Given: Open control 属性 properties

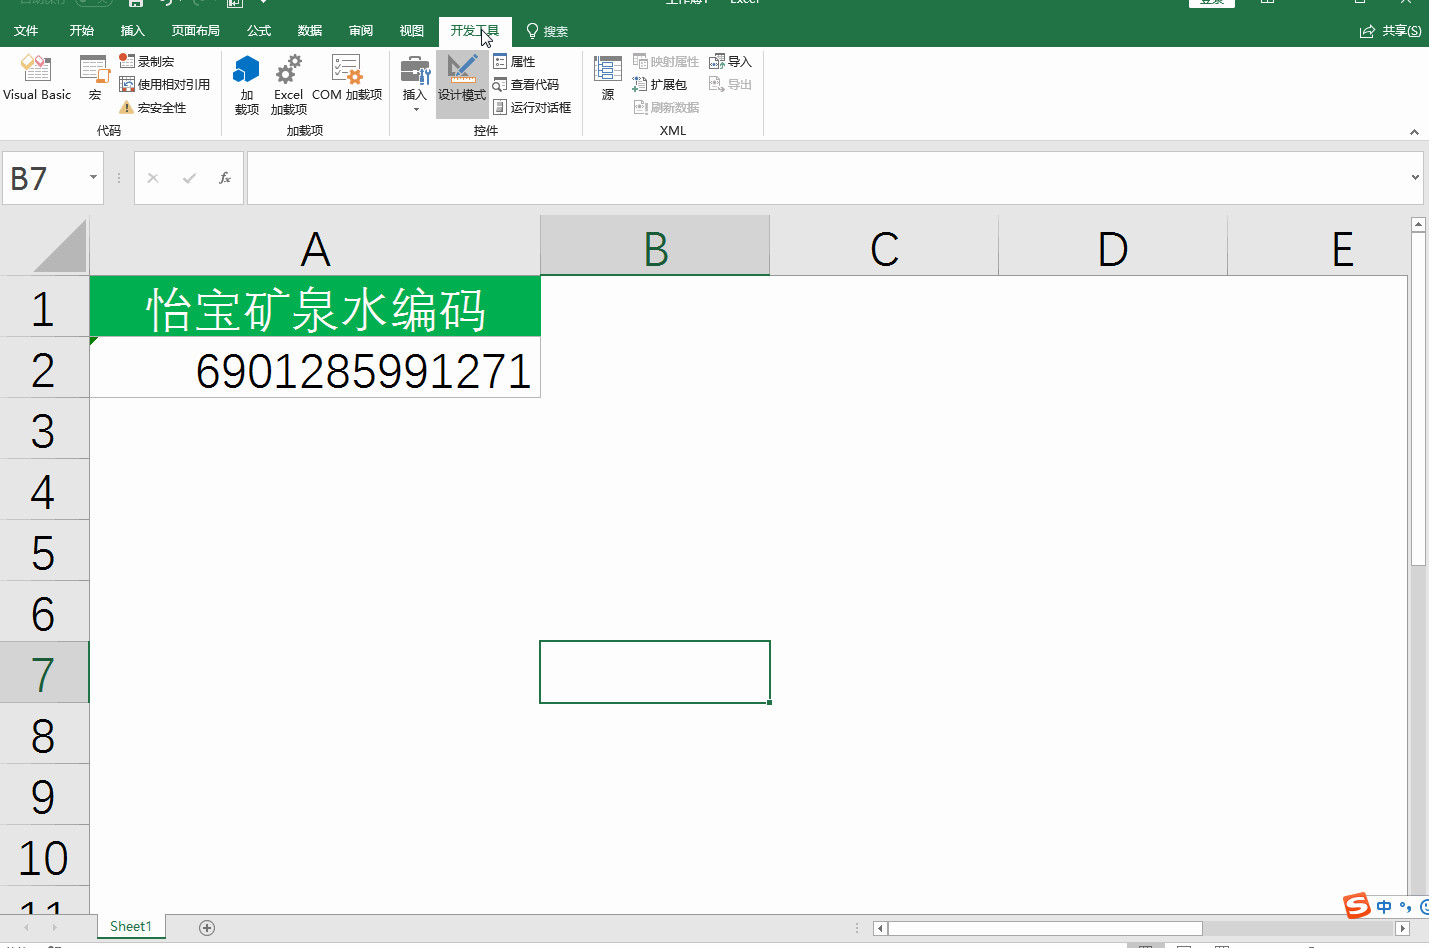Looking at the screenshot, I should point(514,61).
